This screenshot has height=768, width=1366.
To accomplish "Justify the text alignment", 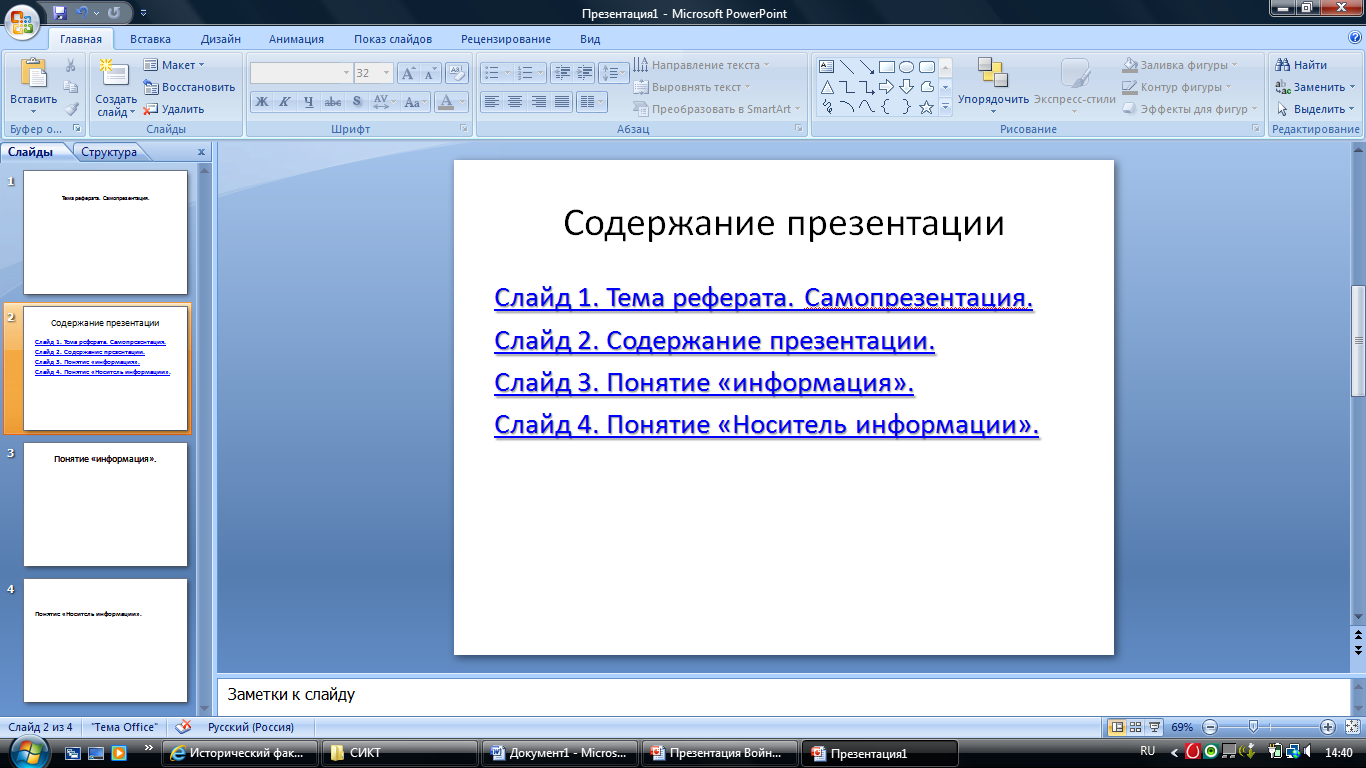I will point(562,102).
